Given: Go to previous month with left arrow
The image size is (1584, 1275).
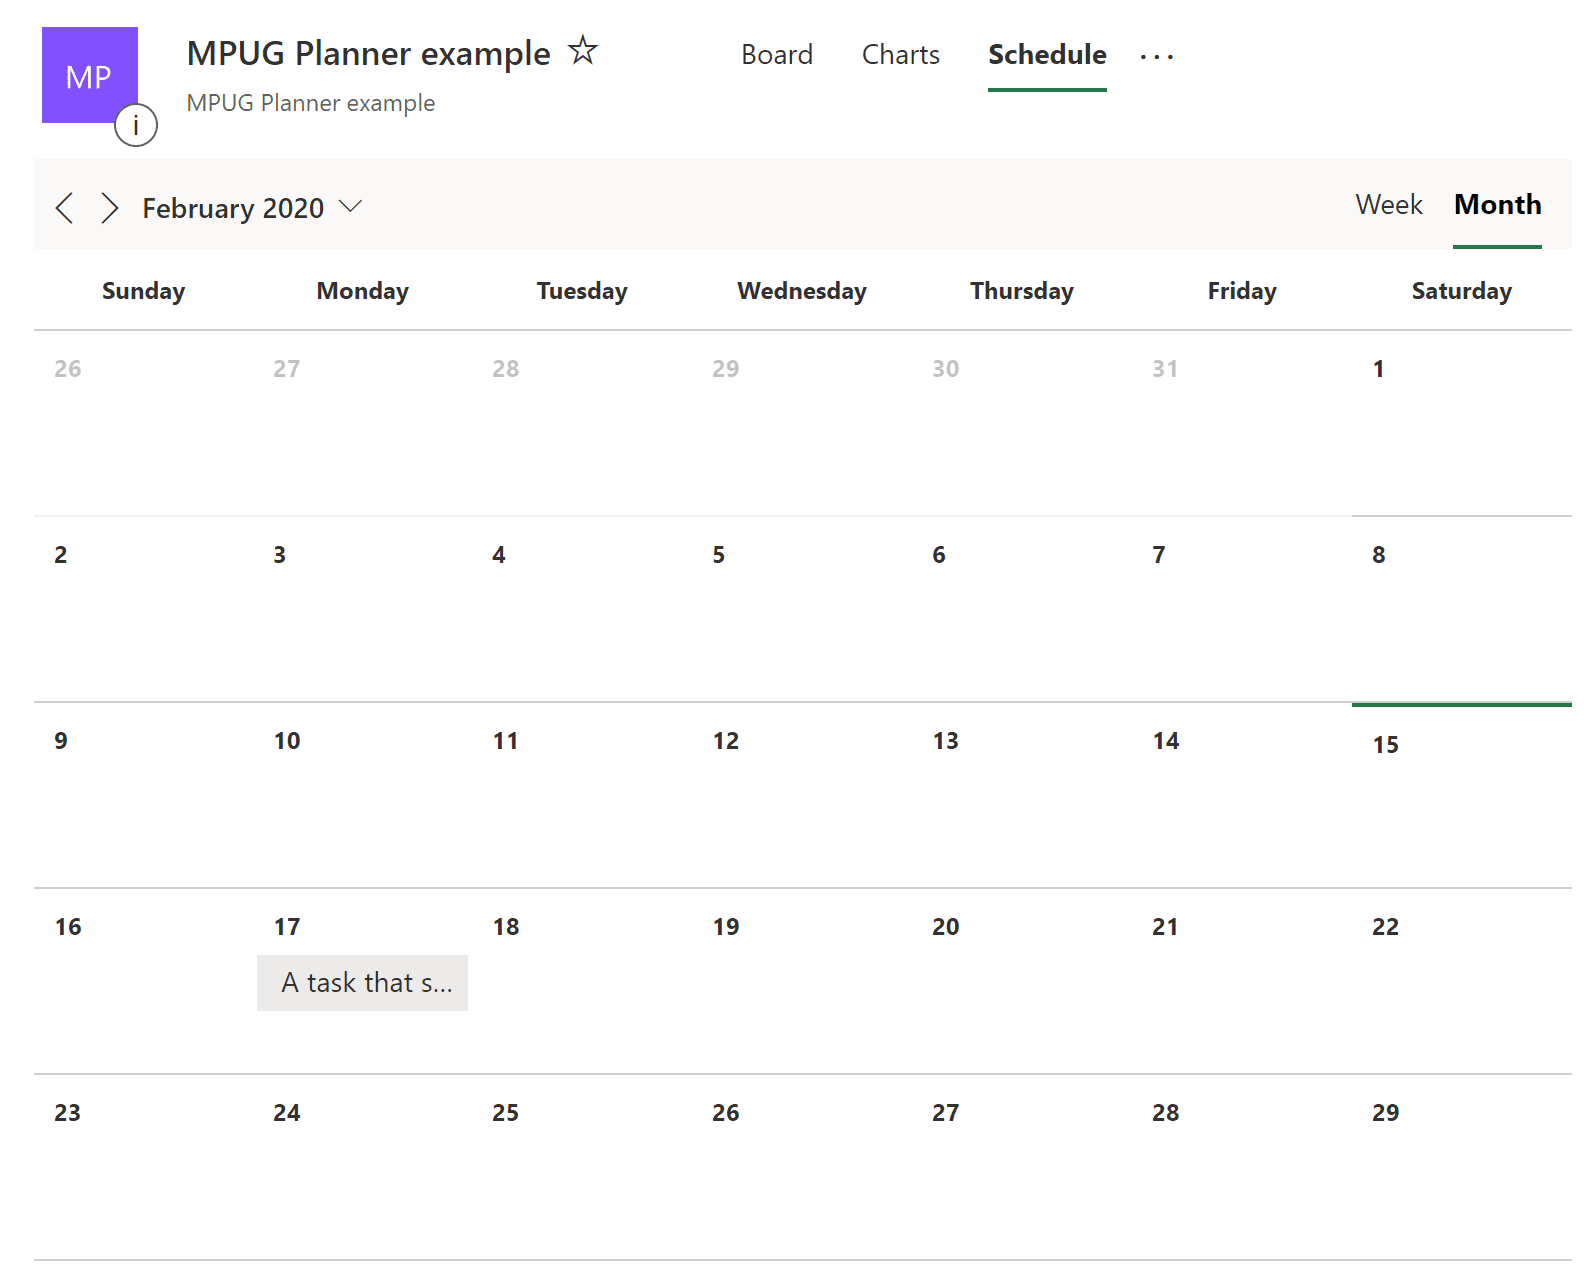Looking at the screenshot, I should click(x=65, y=208).
